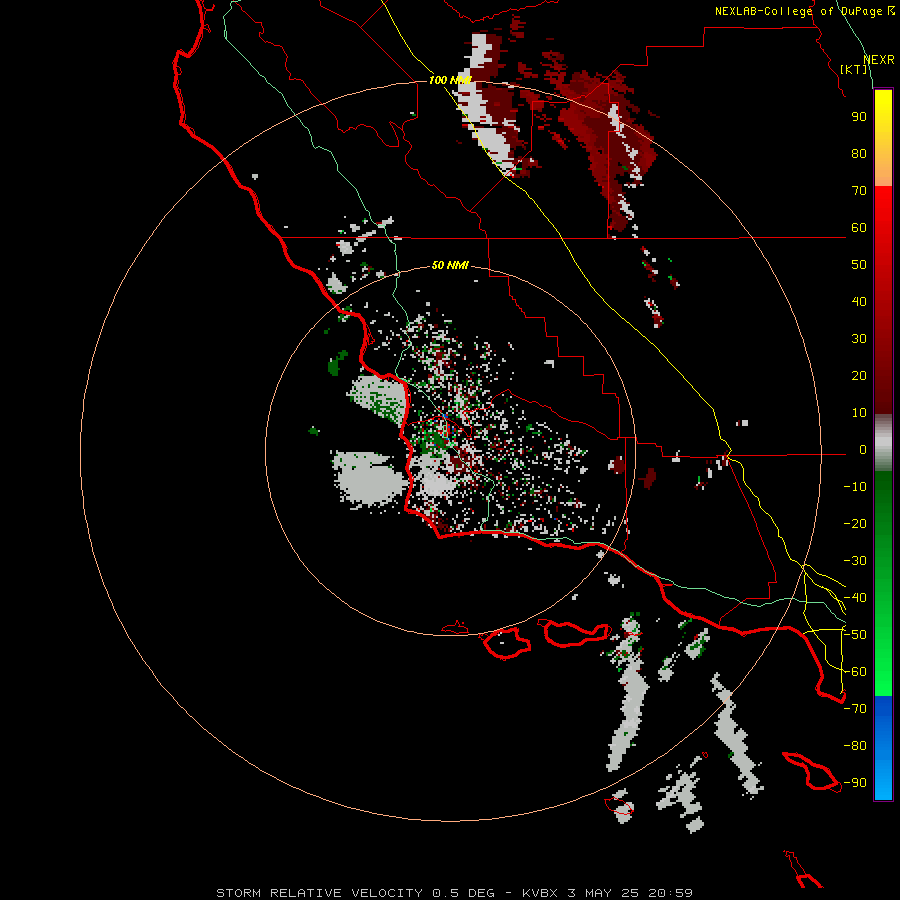Click the -20 knot scale value
The width and height of the screenshot is (900, 900).
point(855,523)
